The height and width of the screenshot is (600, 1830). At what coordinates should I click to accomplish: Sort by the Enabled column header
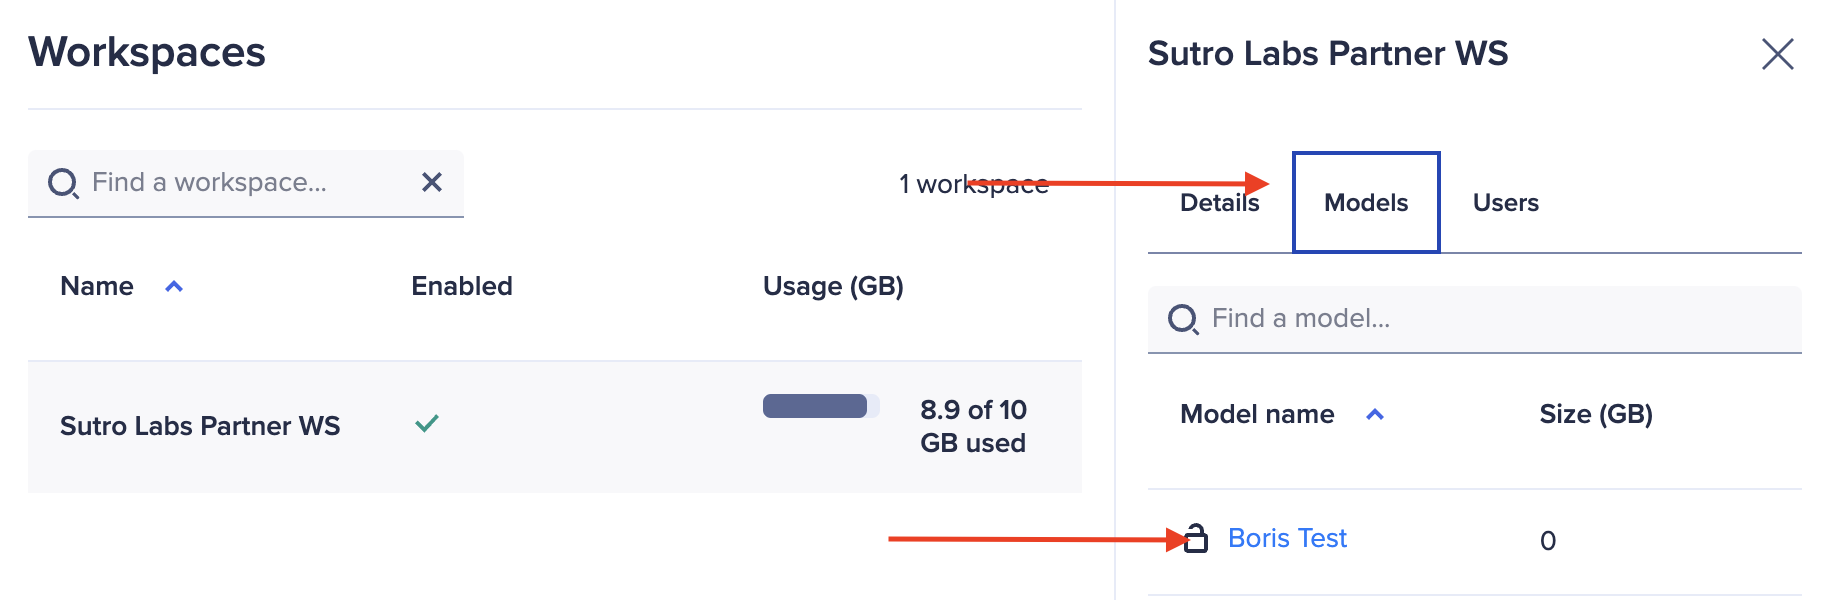point(462,286)
